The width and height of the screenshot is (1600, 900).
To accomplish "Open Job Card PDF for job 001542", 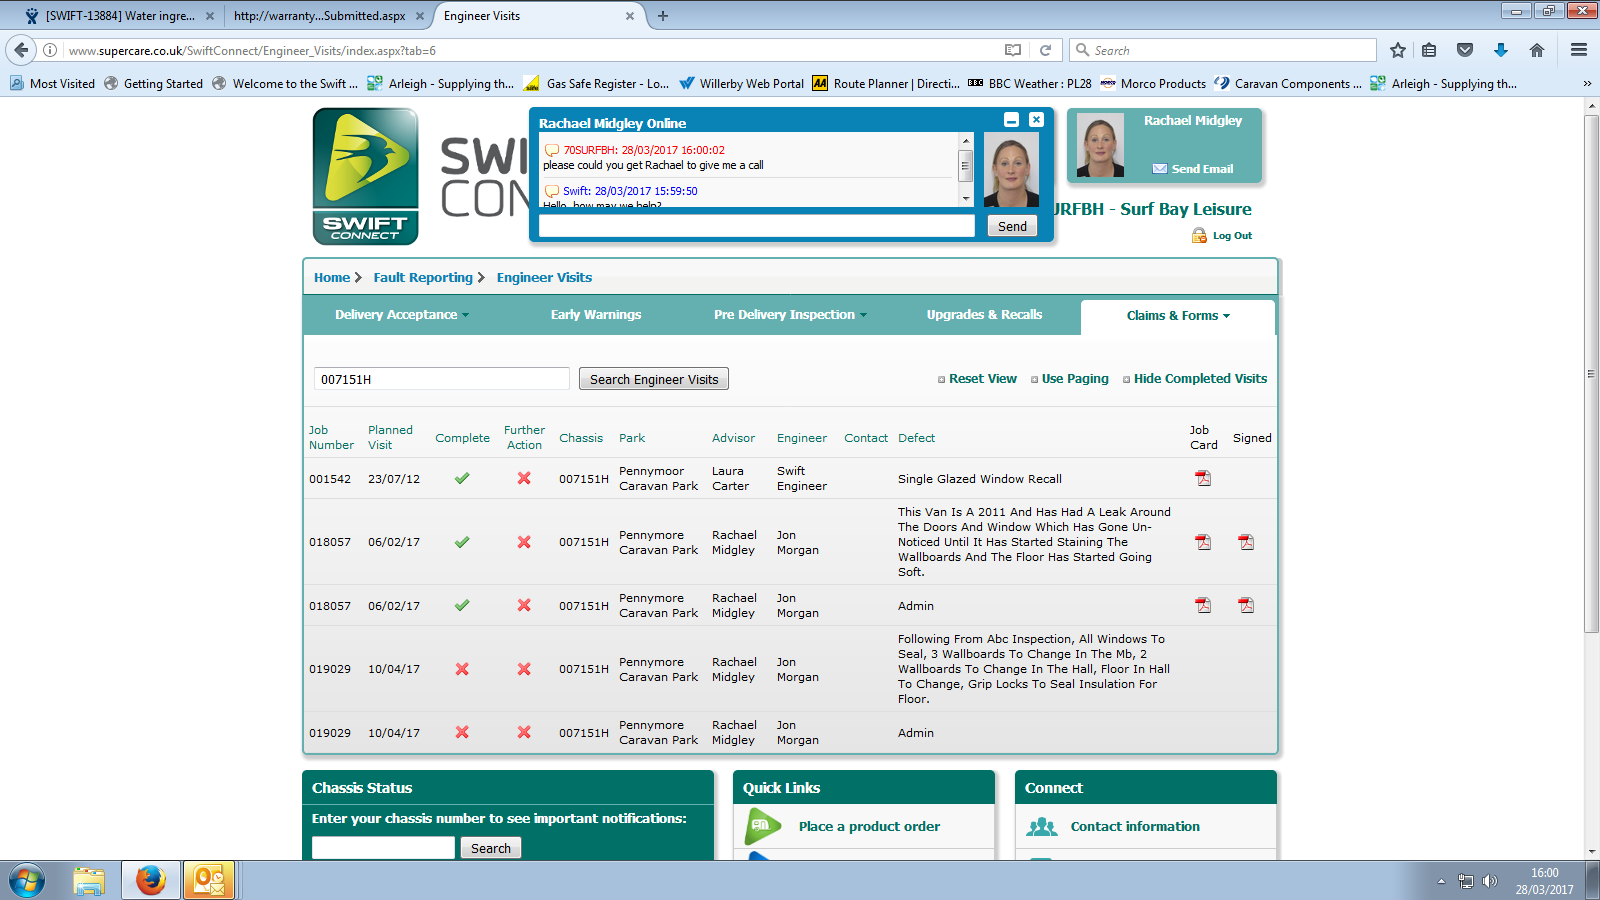I will [x=1203, y=479].
